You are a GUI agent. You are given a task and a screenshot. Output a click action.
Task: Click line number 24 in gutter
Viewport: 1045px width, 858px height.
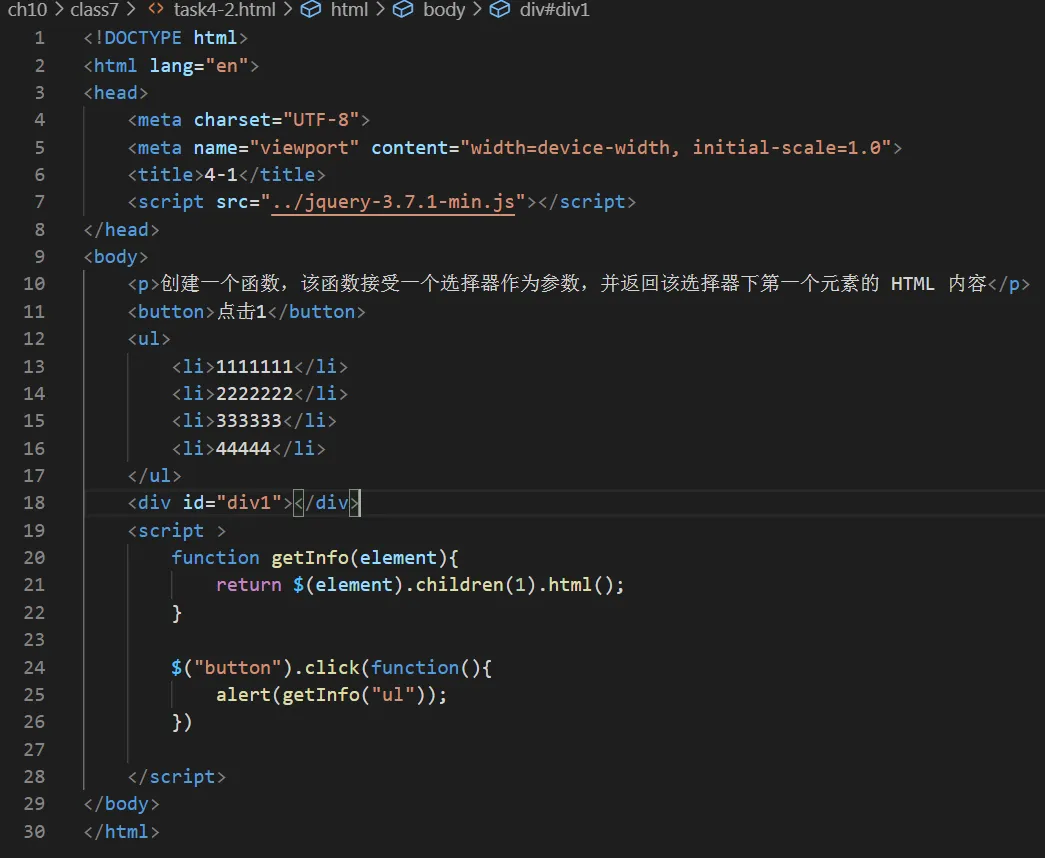(34, 667)
